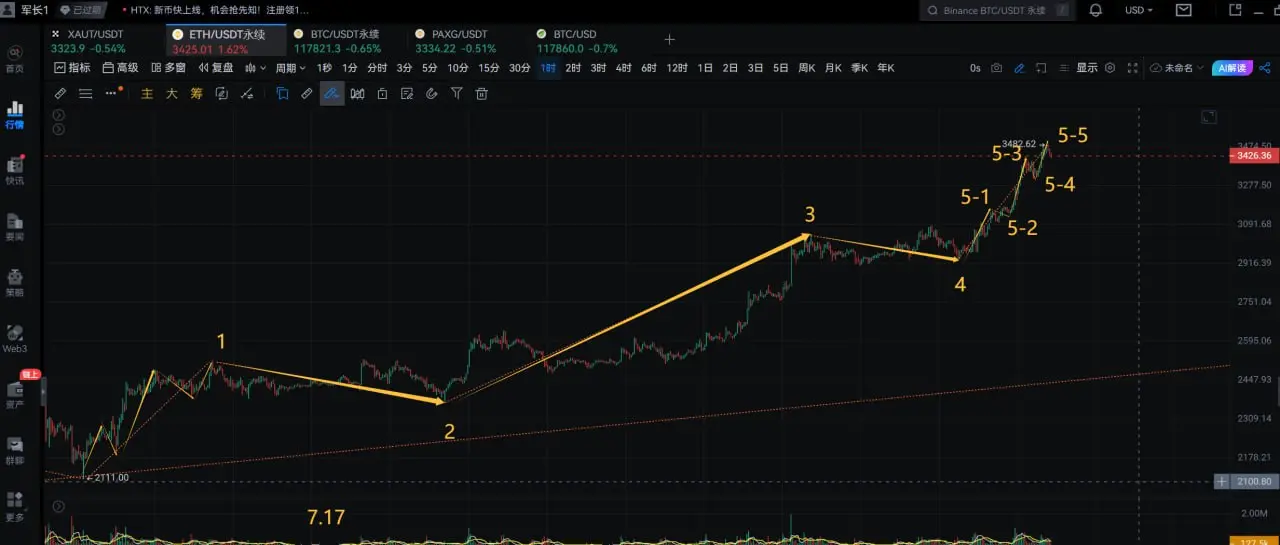The width and height of the screenshot is (1280, 545).
Task: Open the 多窗 multi-window button
Action: click(x=168, y=68)
